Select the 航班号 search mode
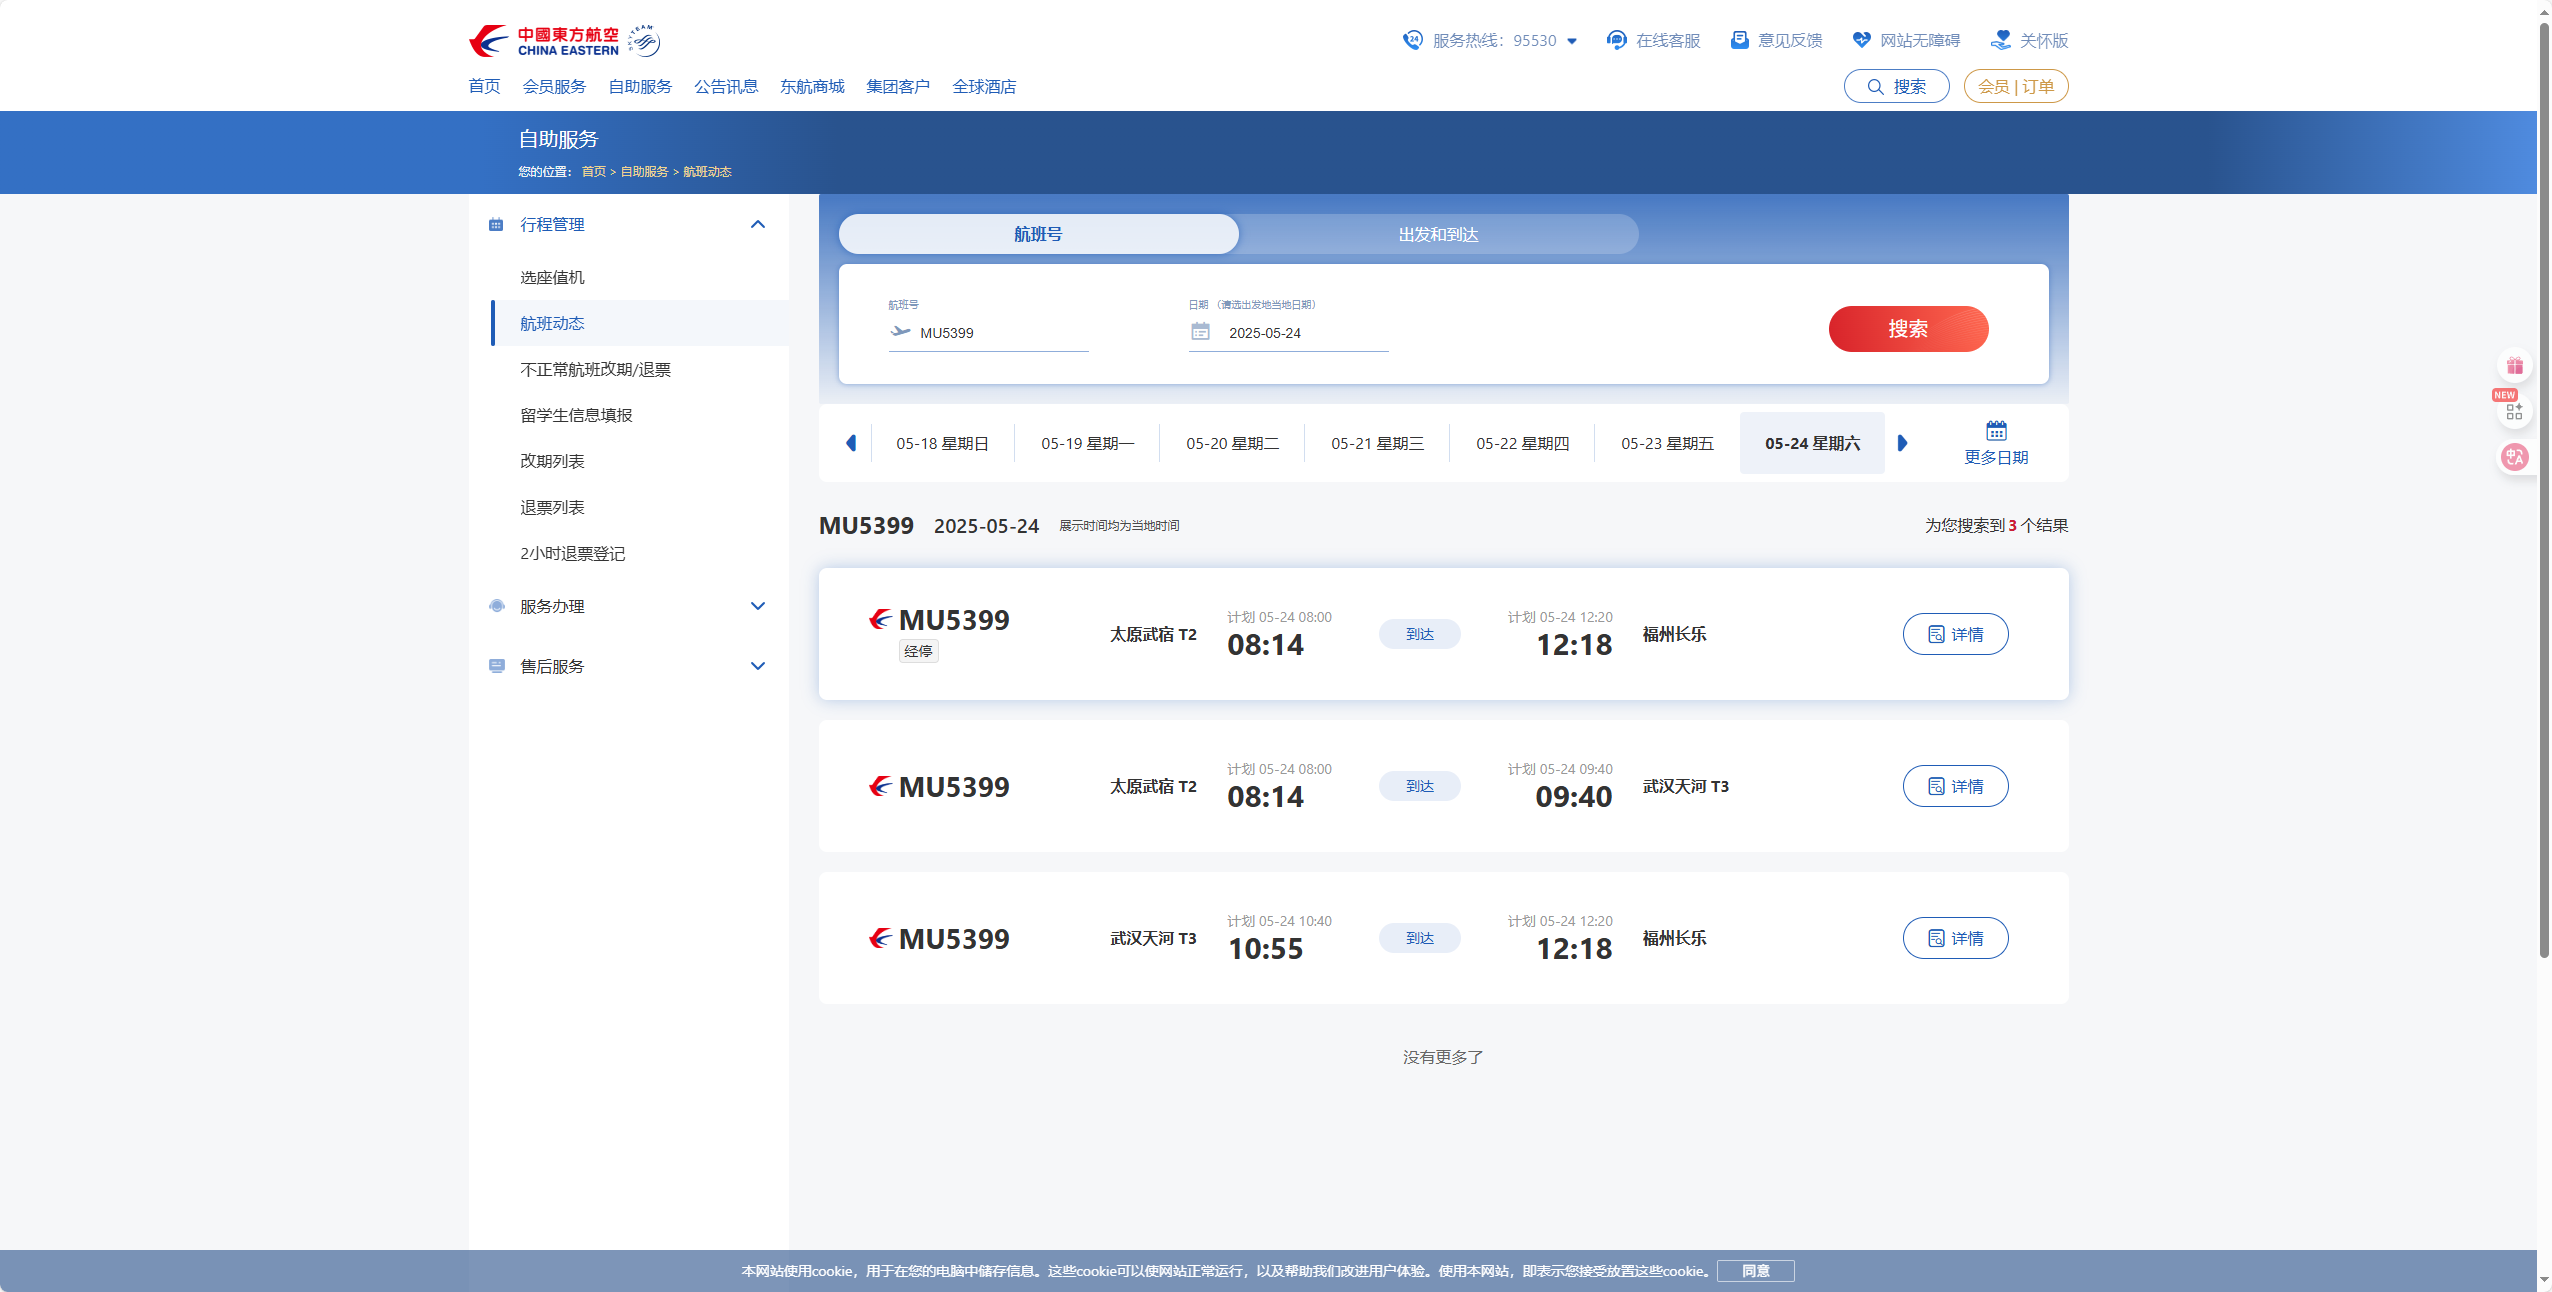Viewport: 2552px width, 1292px height. pos(1038,234)
